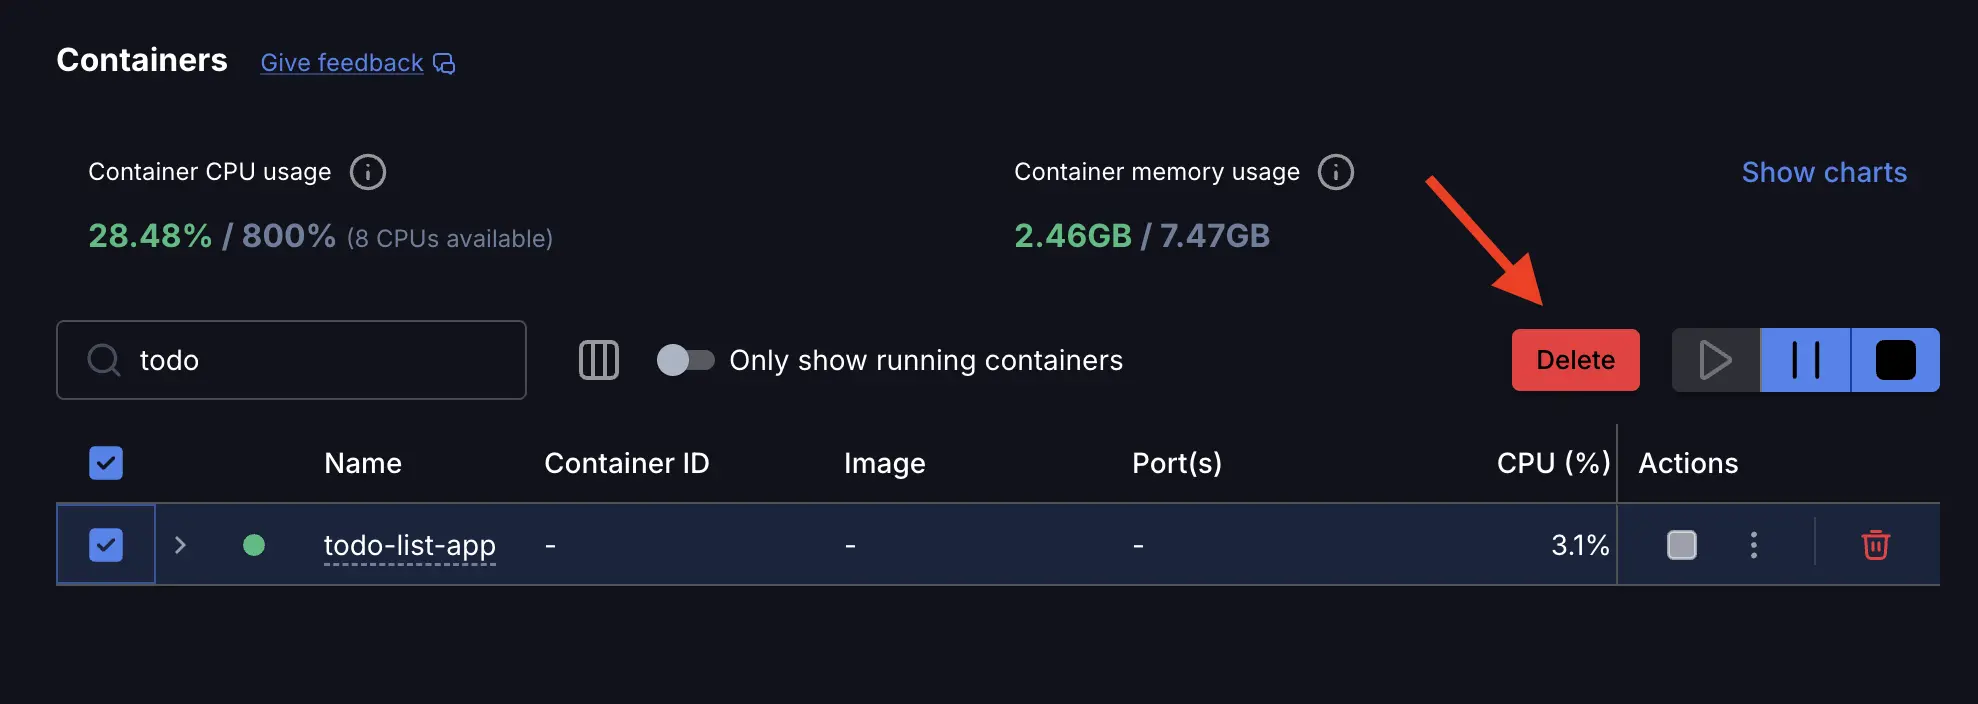Image resolution: width=1978 pixels, height=704 pixels.
Task: Uncheck the select-all checkbox in table header
Action: pos(105,463)
